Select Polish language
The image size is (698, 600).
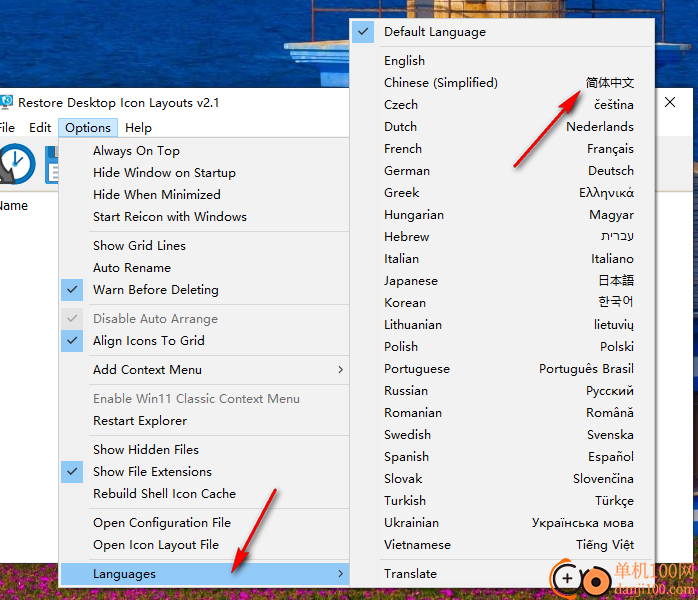(x=502, y=347)
